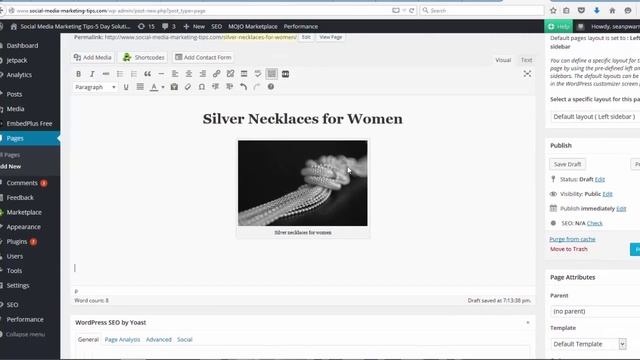640x360 pixels.
Task: Click the Save Draft button
Action: (567, 164)
